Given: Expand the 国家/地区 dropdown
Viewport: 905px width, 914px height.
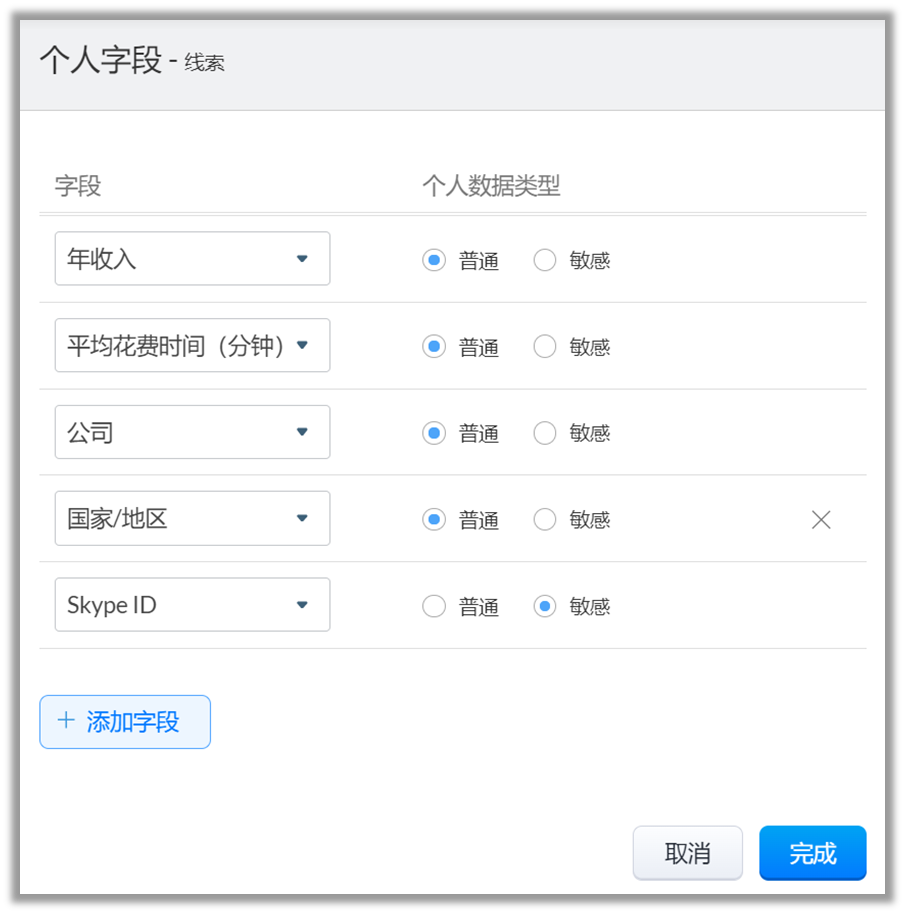Looking at the screenshot, I should 192,518.
